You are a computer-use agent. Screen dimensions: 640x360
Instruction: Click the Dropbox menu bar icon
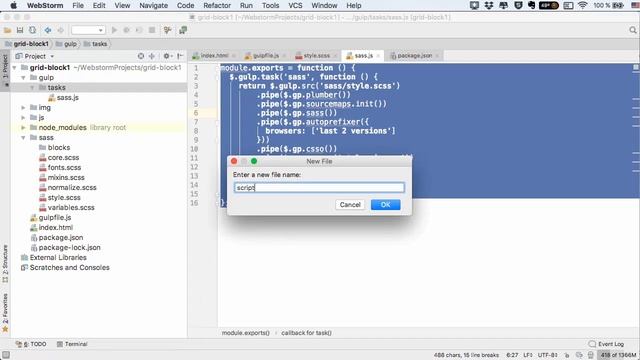click(x=489, y=5)
